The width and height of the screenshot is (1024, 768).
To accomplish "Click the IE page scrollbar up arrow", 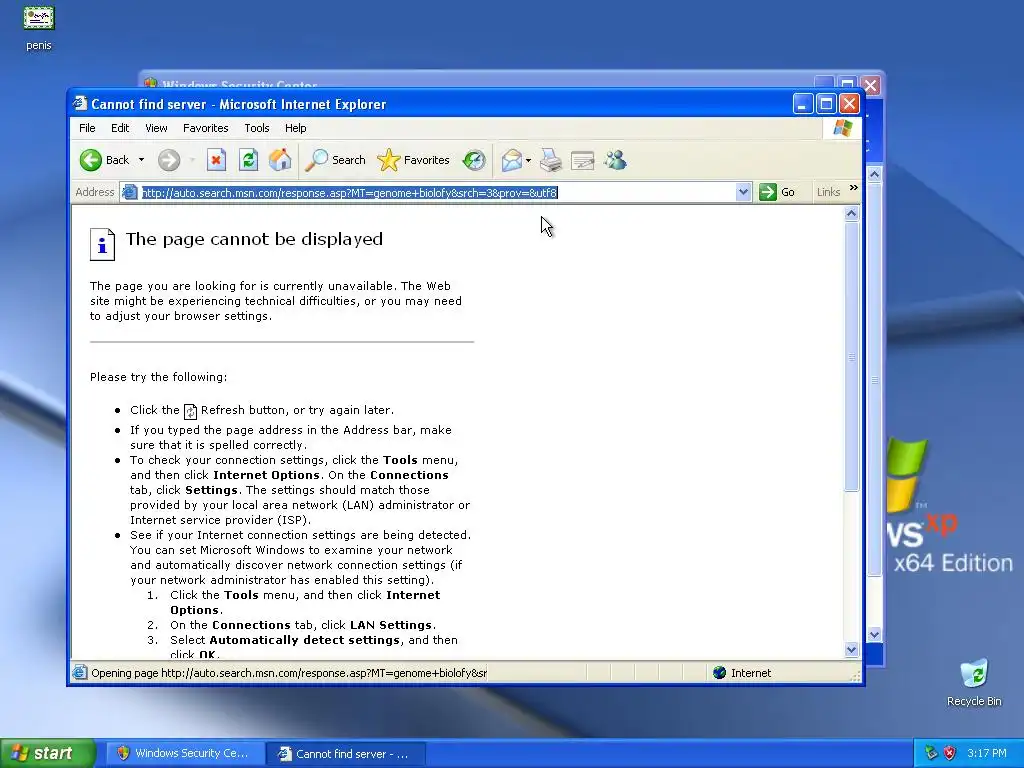I will point(851,214).
